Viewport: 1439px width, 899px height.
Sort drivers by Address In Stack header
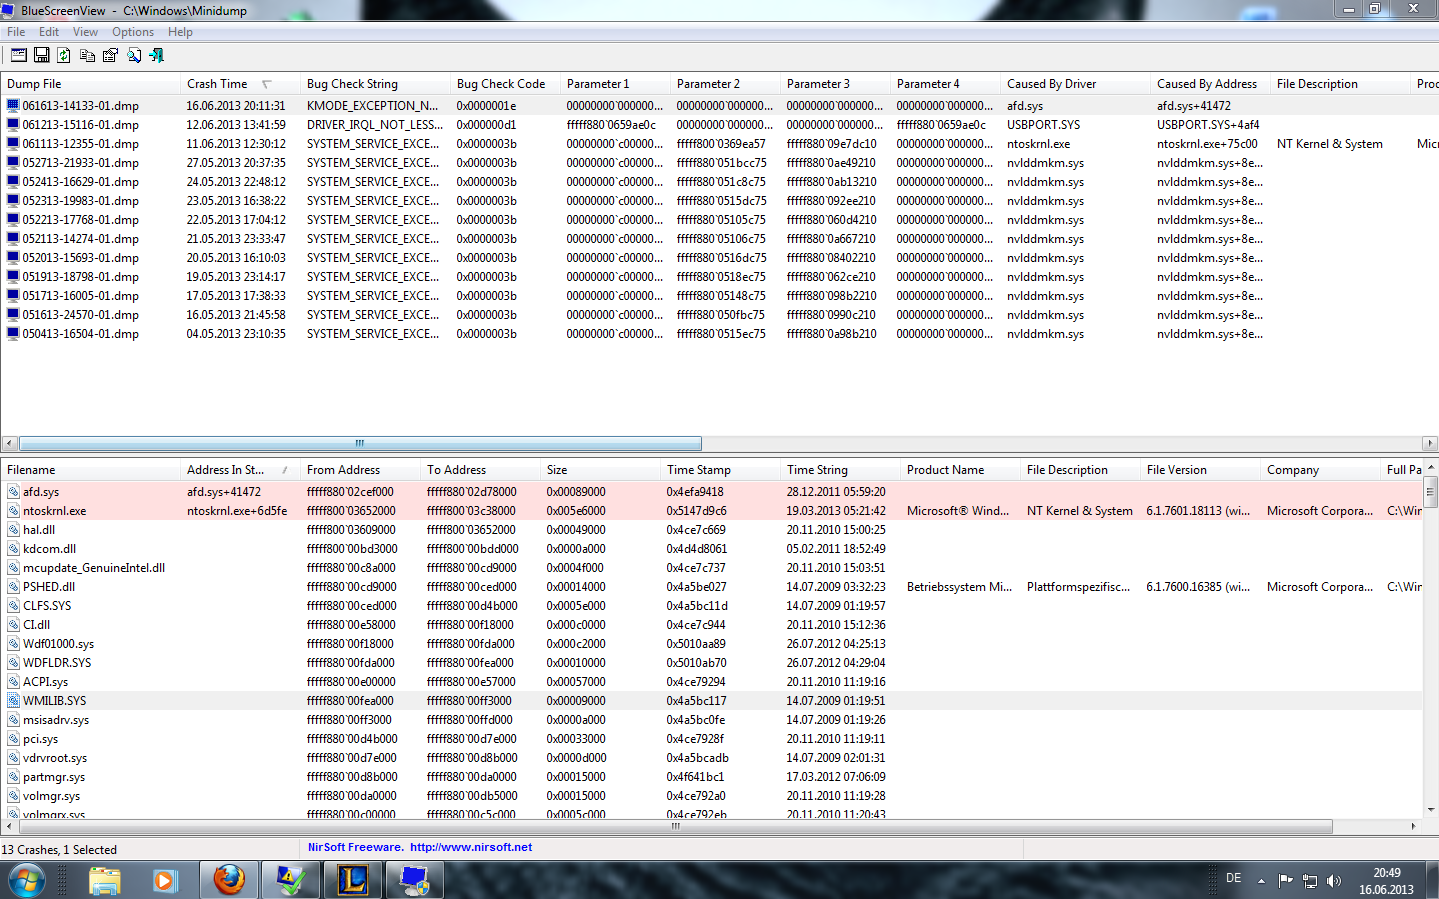tap(240, 470)
